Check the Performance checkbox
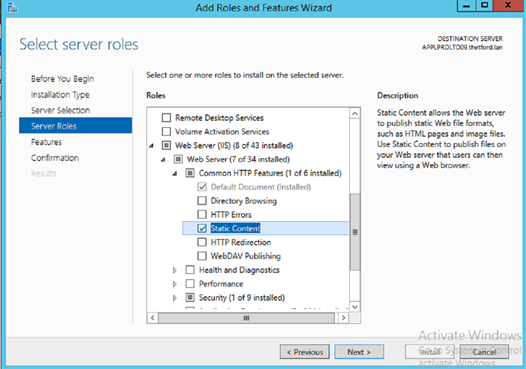The height and width of the screenshot is (369, 526). pos(190,284)
